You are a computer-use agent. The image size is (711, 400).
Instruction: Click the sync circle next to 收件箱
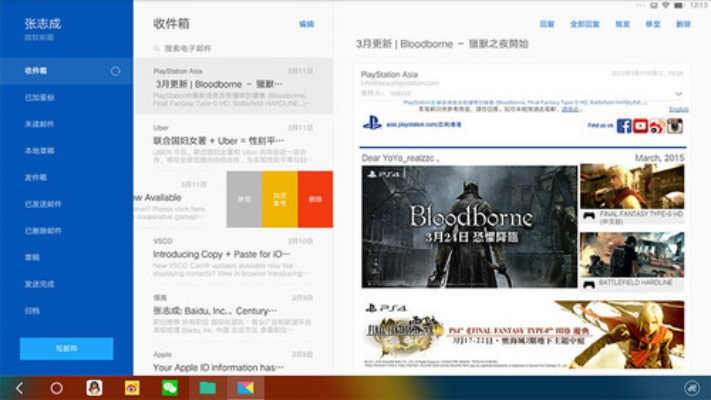(115, 71)
